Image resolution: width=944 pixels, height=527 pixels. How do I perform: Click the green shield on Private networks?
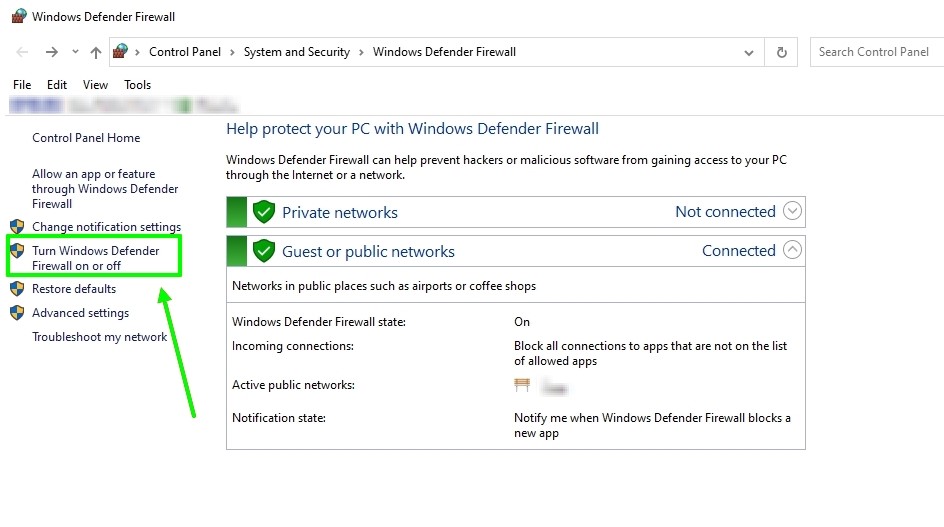(264, 212)
